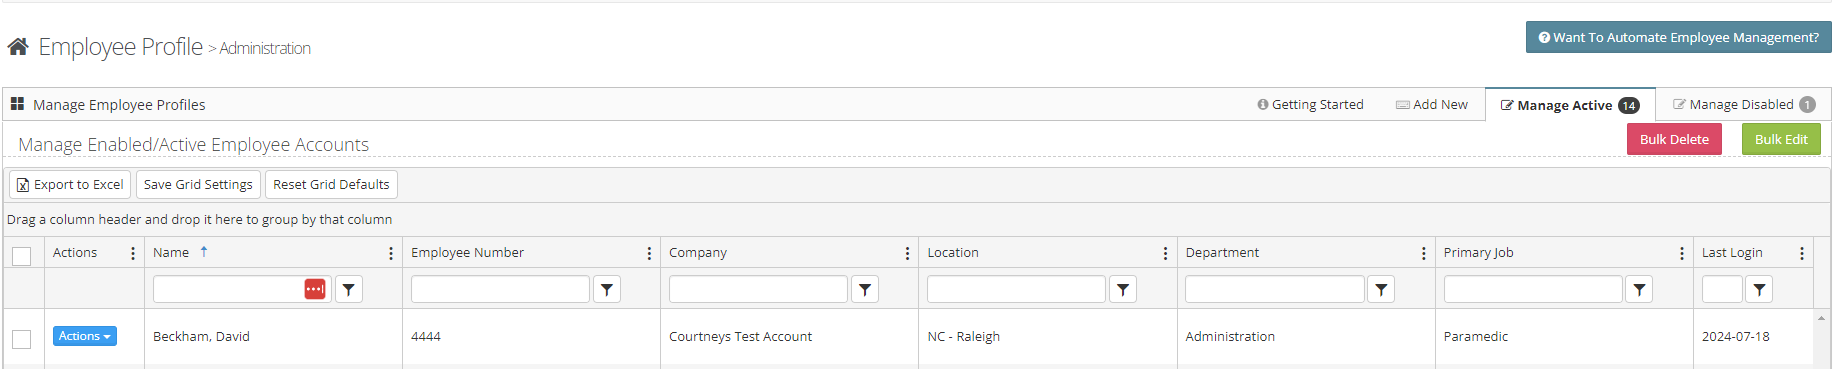Click the Last Login filter funnel icon
Screen dimensions: 1838x369
(x=1759, y=289)
